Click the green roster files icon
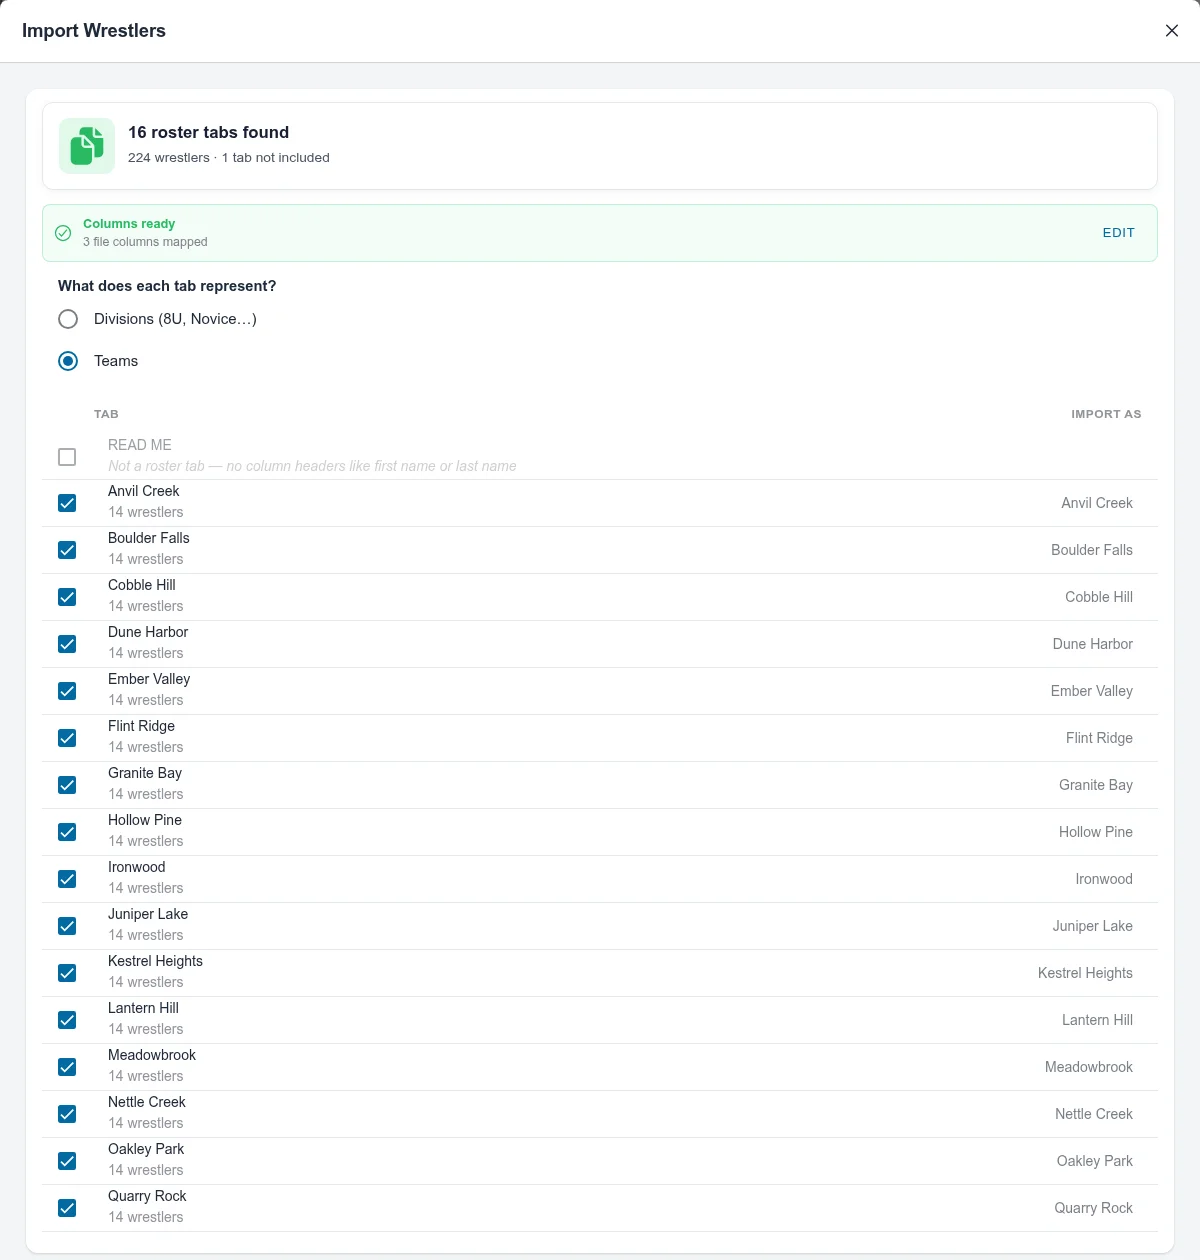The width and height of the screenshot is (1200, 1260). tap(87, 146)
